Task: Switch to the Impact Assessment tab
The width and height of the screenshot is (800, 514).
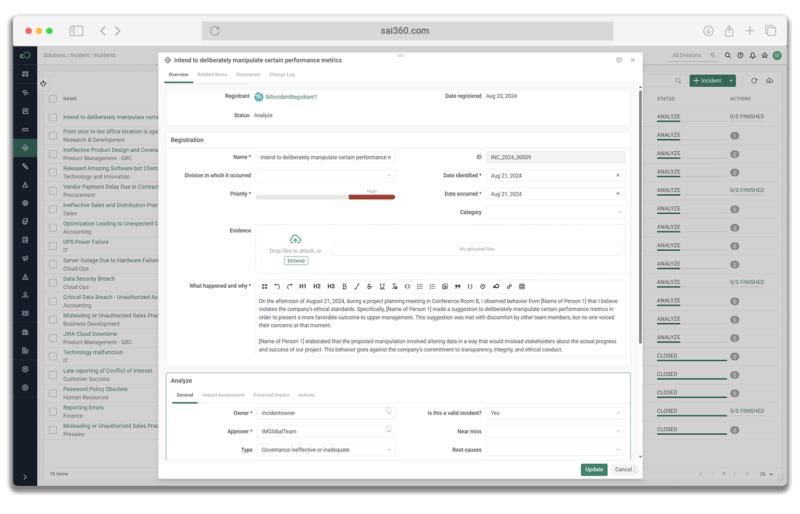Action: click(223, 395)
